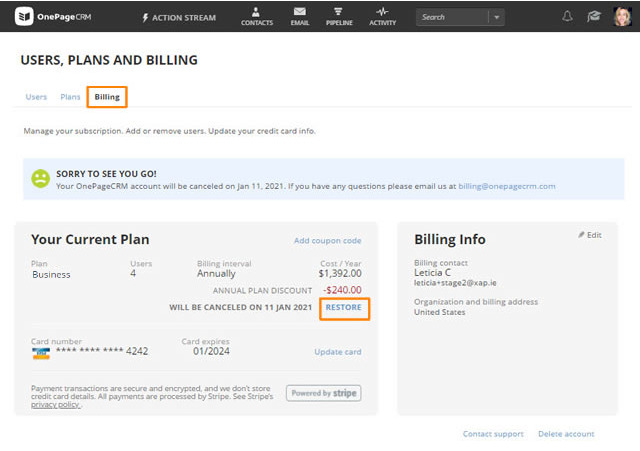The height and width of the screenshot is (451, 640).
Task: Open the Action Stream view
Action: point(179,18)
